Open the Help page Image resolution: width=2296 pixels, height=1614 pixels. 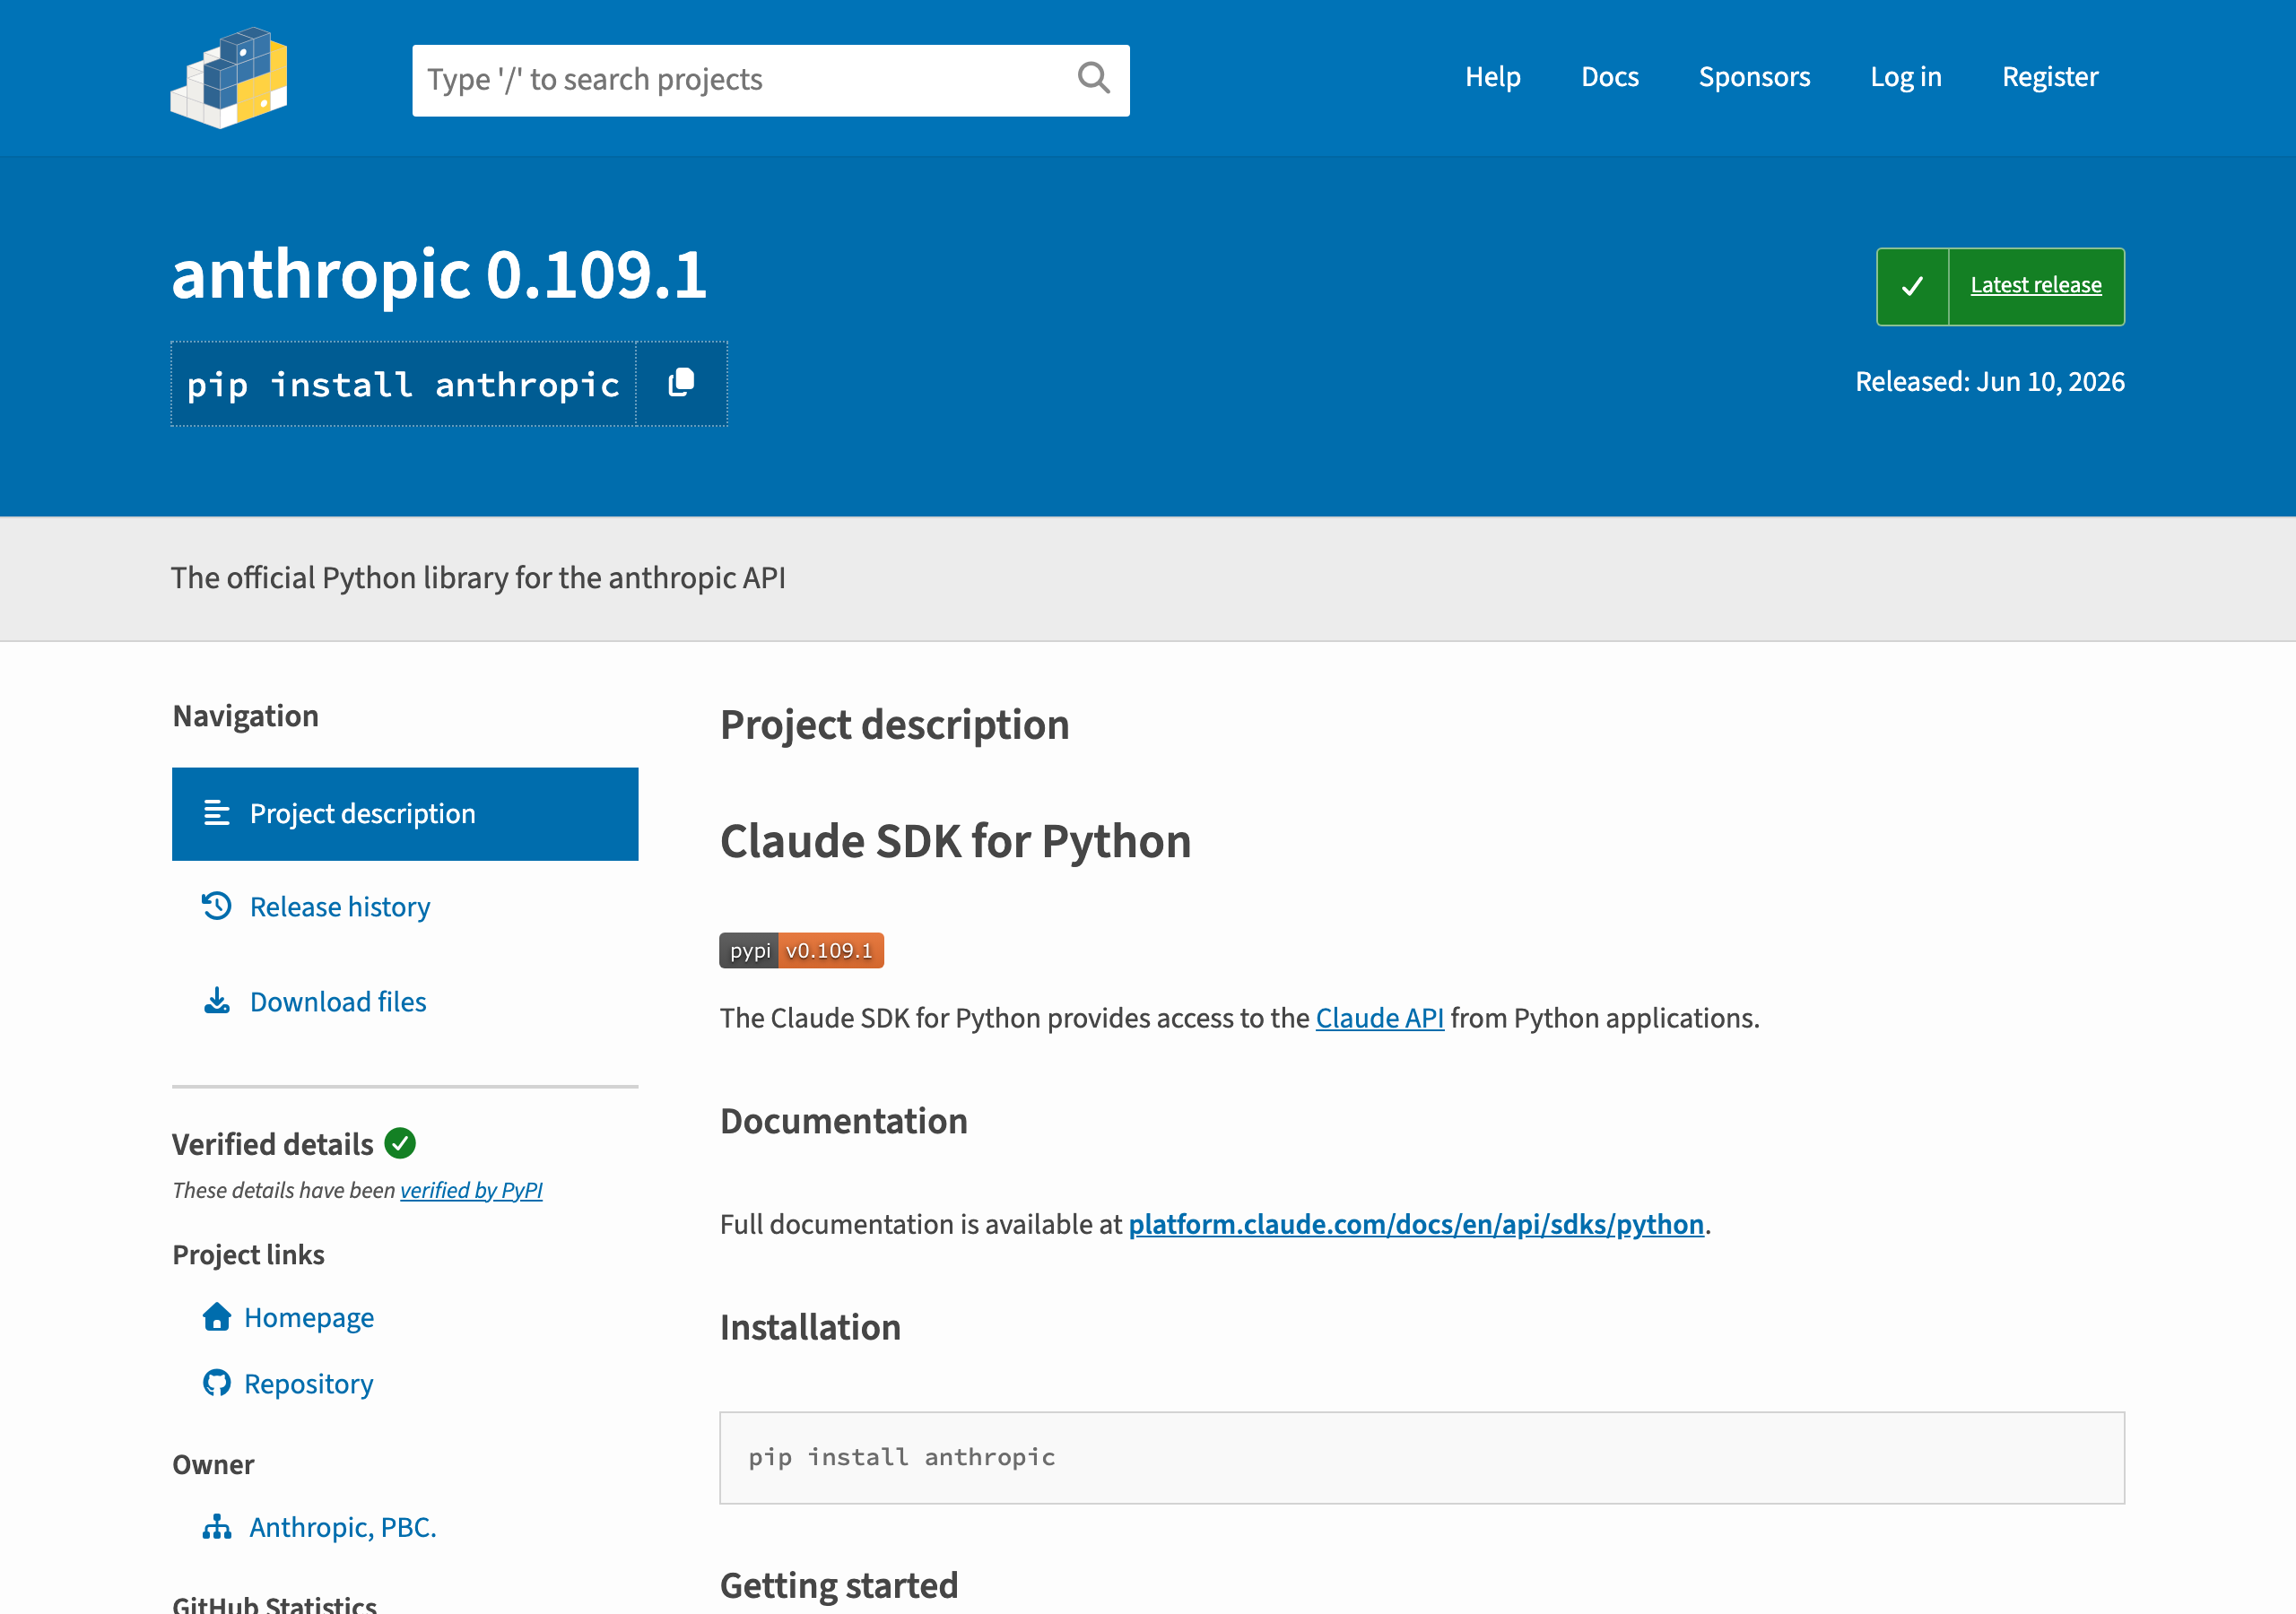click(1492, 77)
